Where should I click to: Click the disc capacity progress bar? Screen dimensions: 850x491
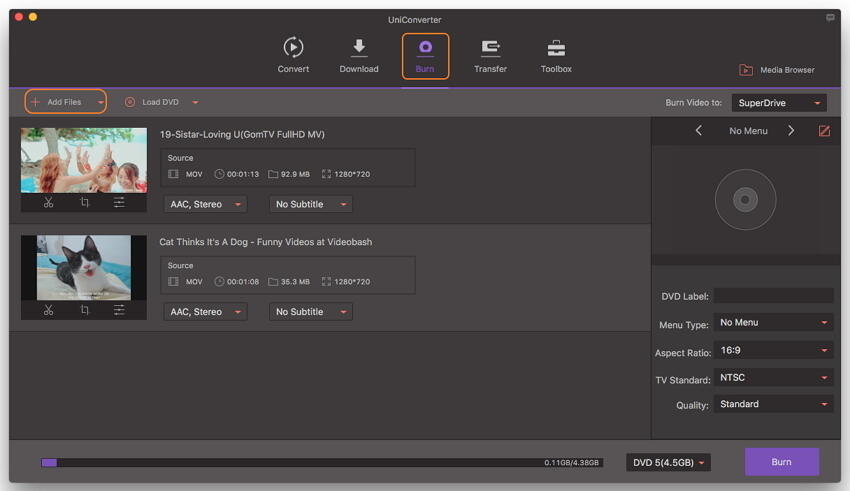click(x=322, y=462)
